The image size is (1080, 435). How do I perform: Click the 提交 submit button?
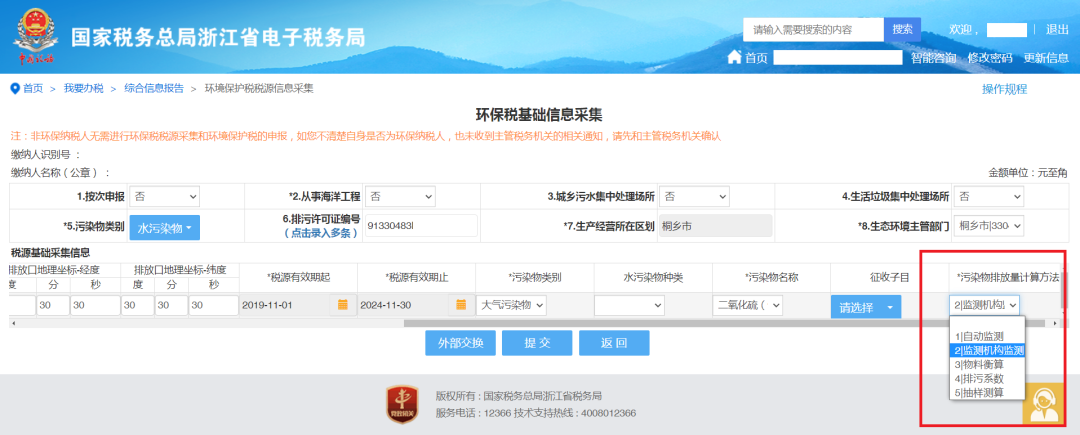point(538,343)
